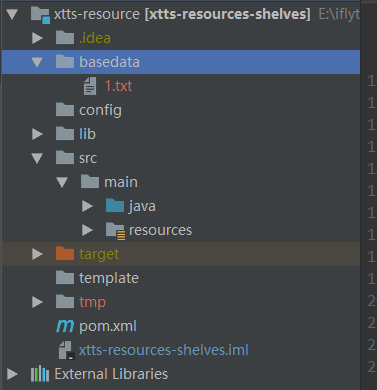This screenshot has width=377, height=390.
Task: Click the template folder icon
Action: click(65, 278)
